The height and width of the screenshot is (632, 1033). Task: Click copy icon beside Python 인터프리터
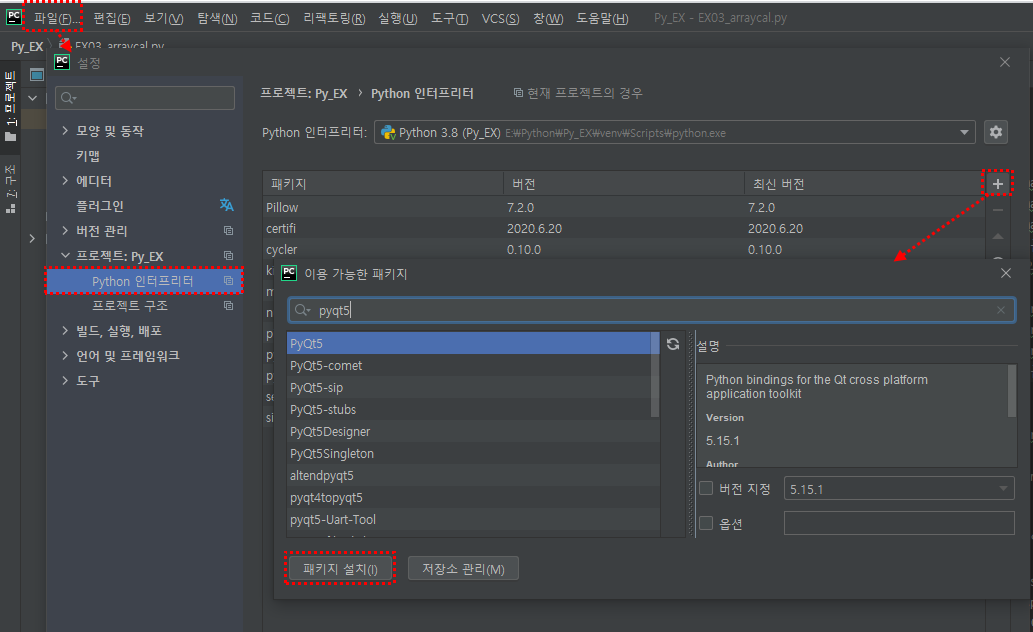coord(228,281)
